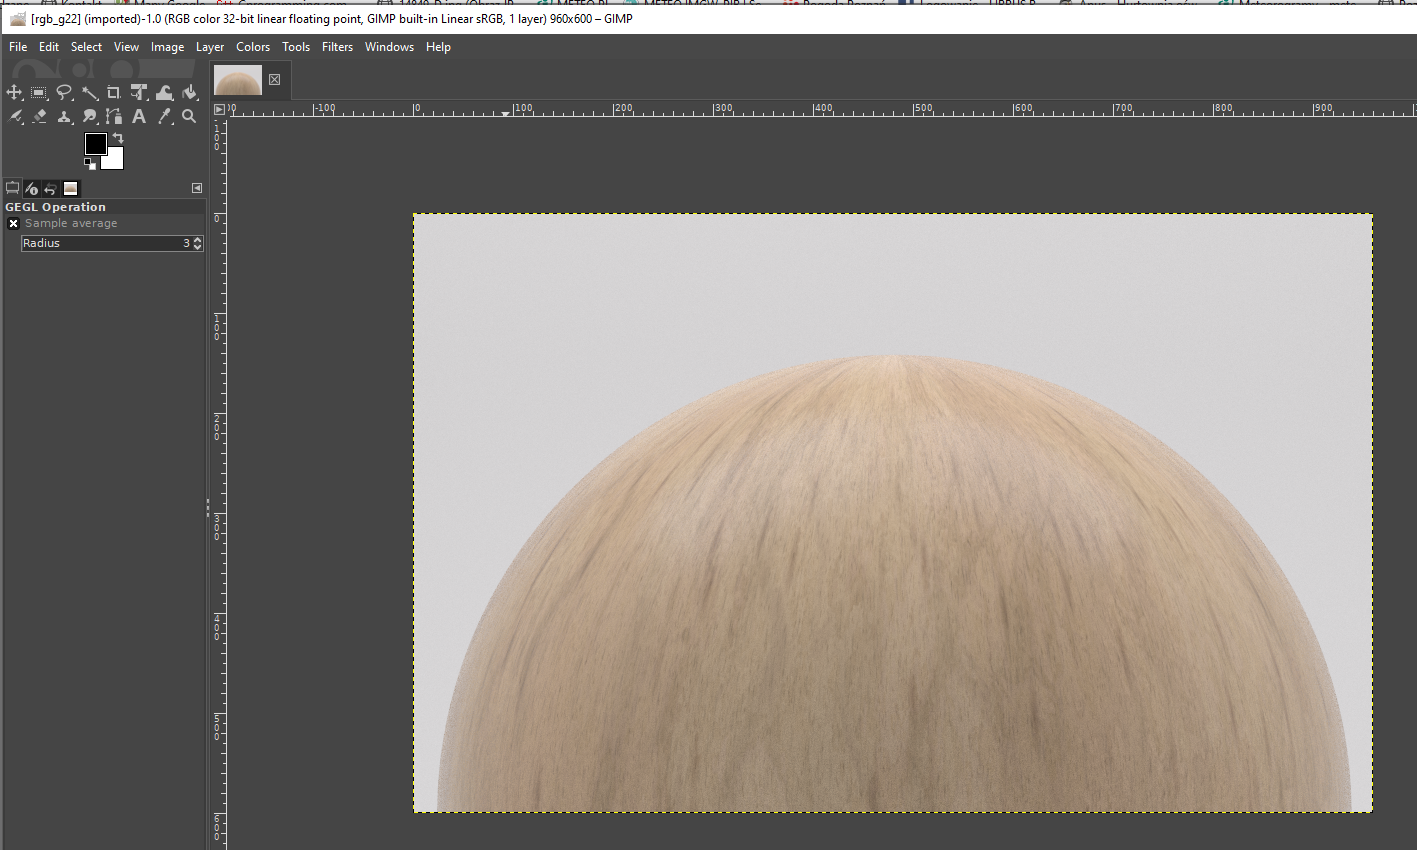Pick the Free Select lasso tool

point(64,93)
